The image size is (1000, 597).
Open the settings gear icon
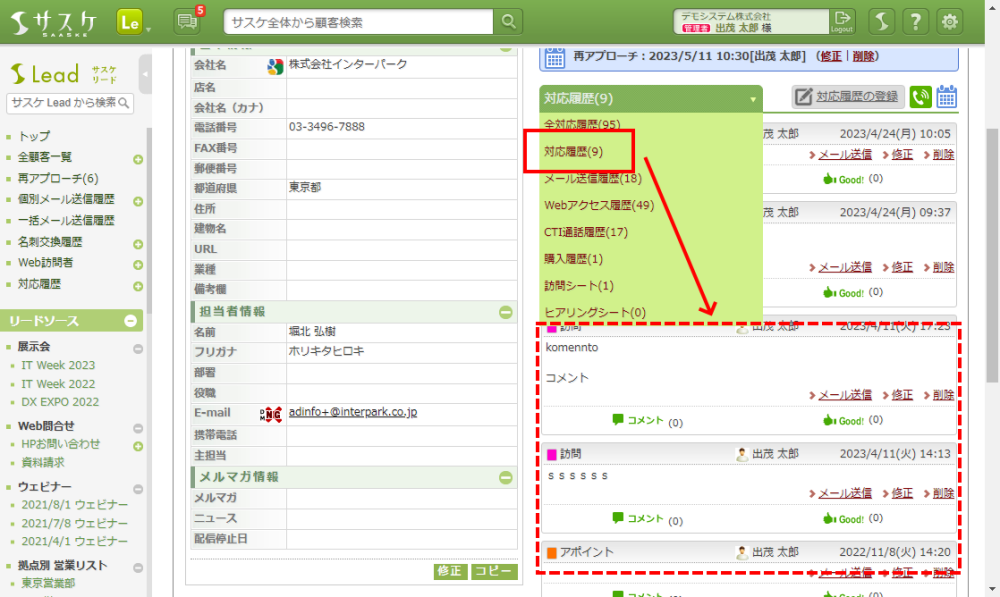[x=949, y=21]
